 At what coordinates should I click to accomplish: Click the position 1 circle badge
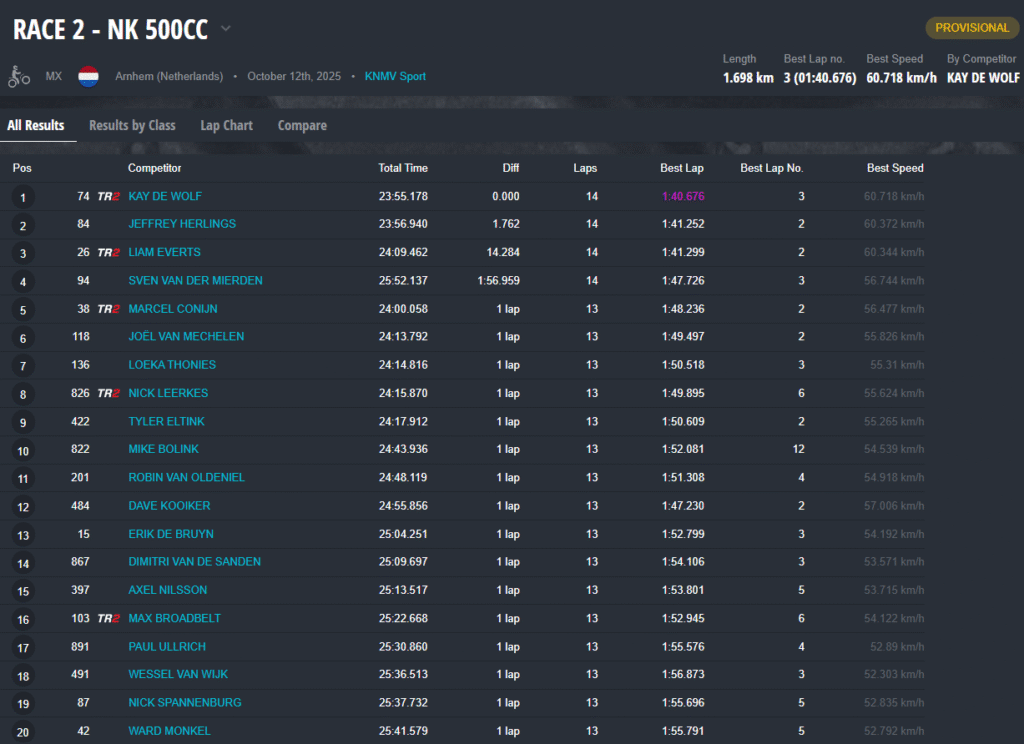pos(23,197)
